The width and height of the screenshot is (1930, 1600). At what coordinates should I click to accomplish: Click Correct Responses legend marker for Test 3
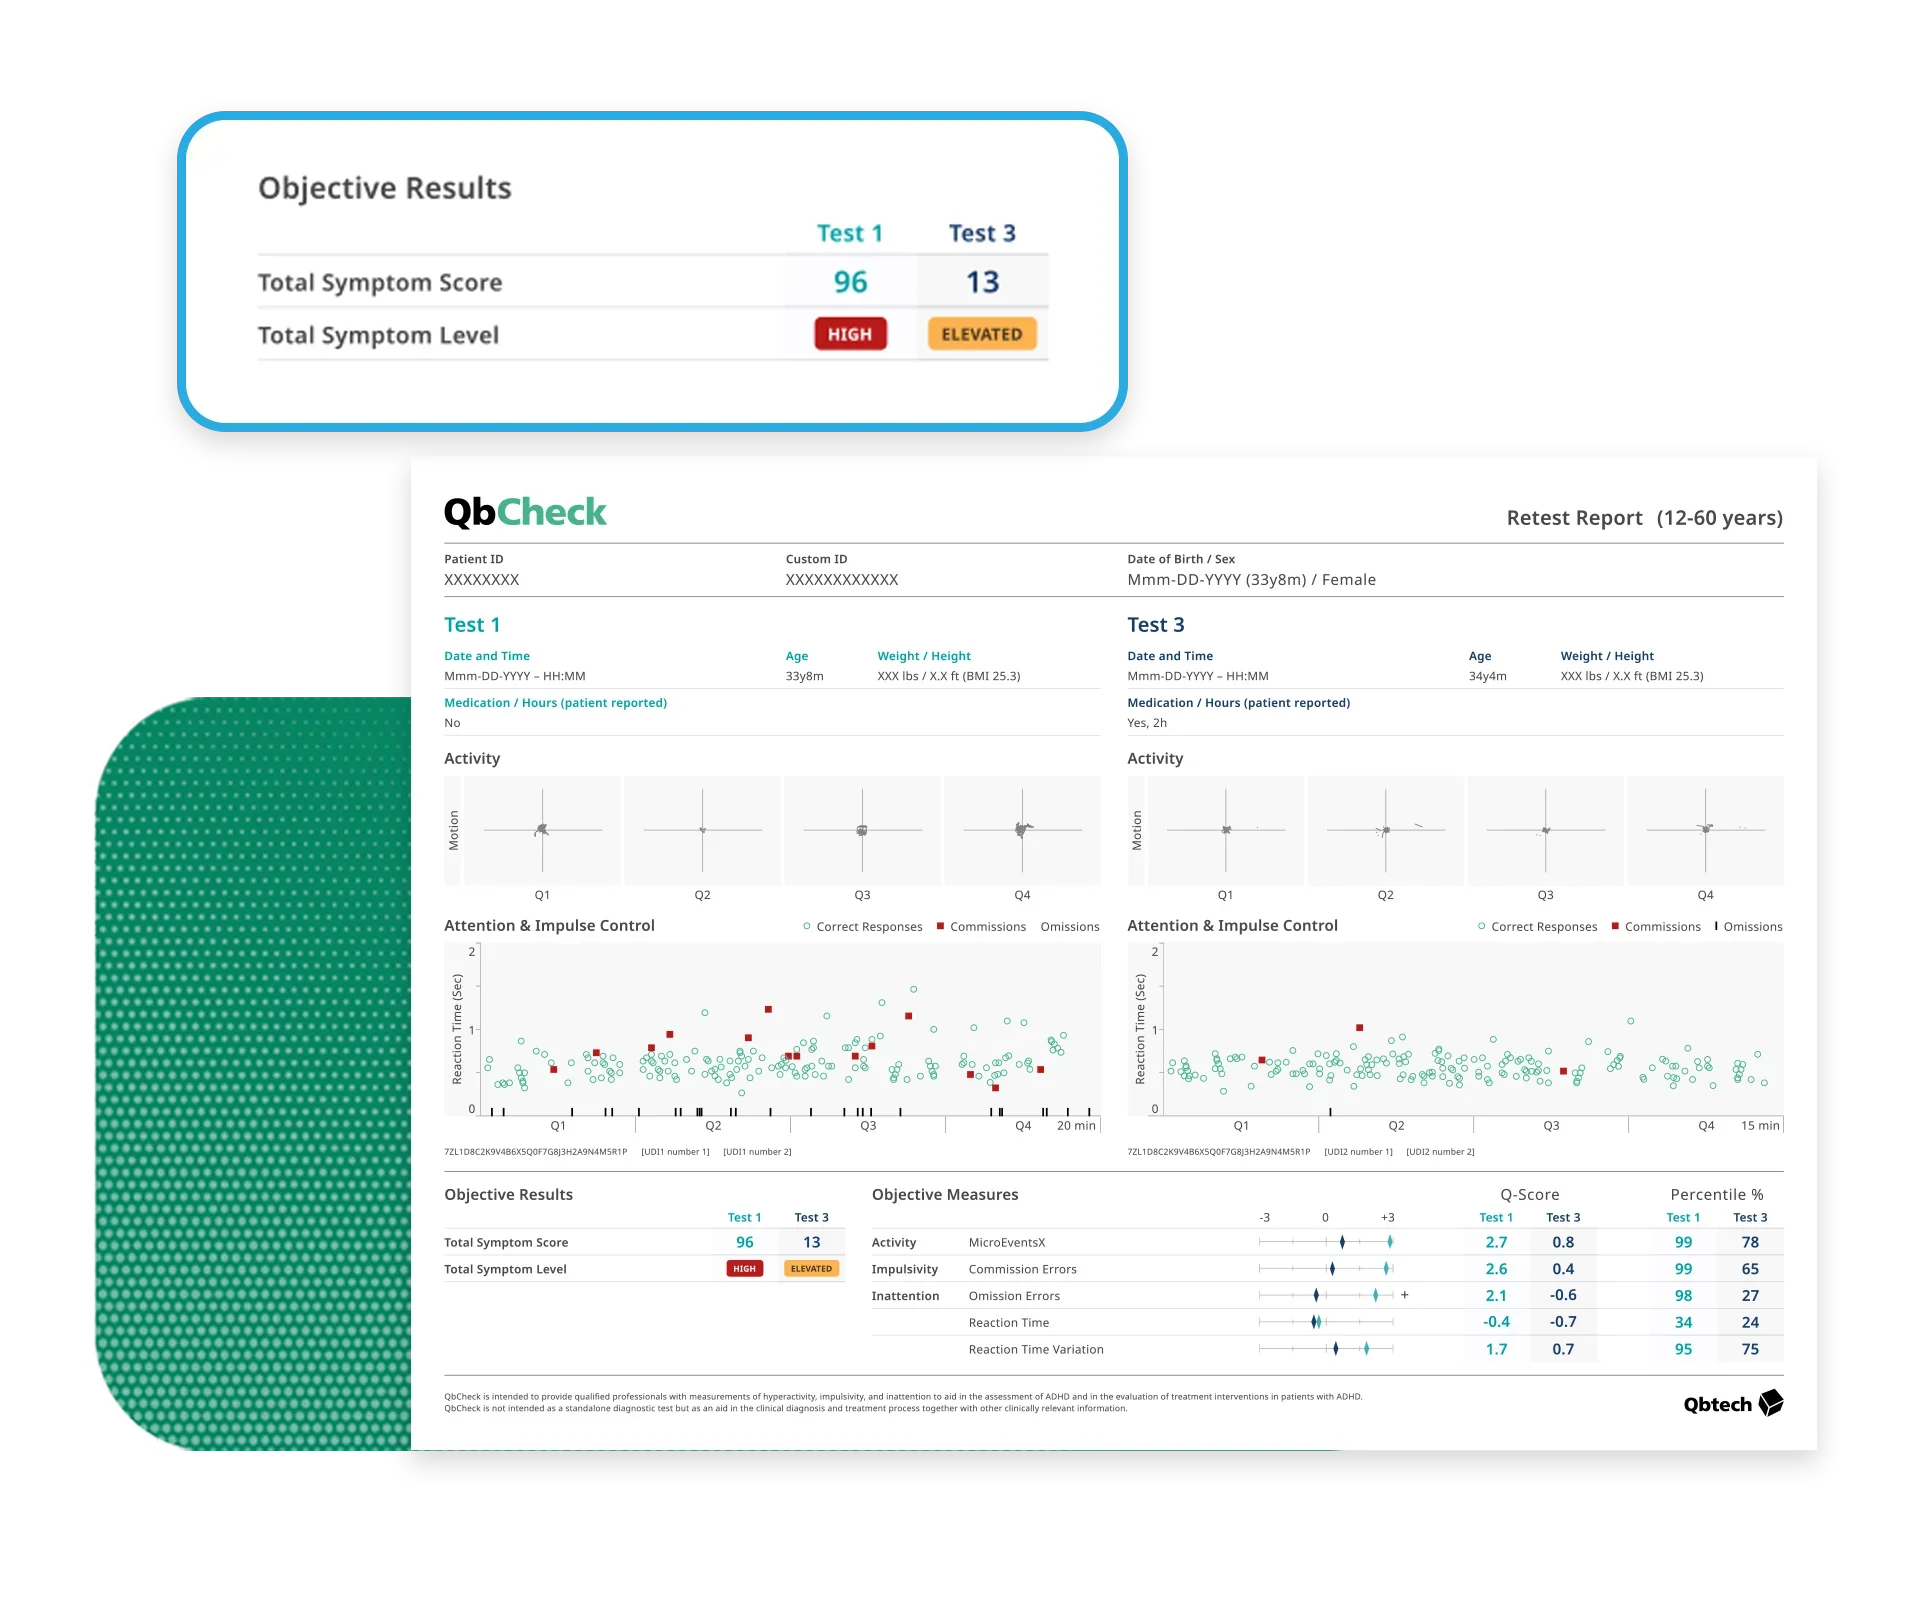[1481, 926]
